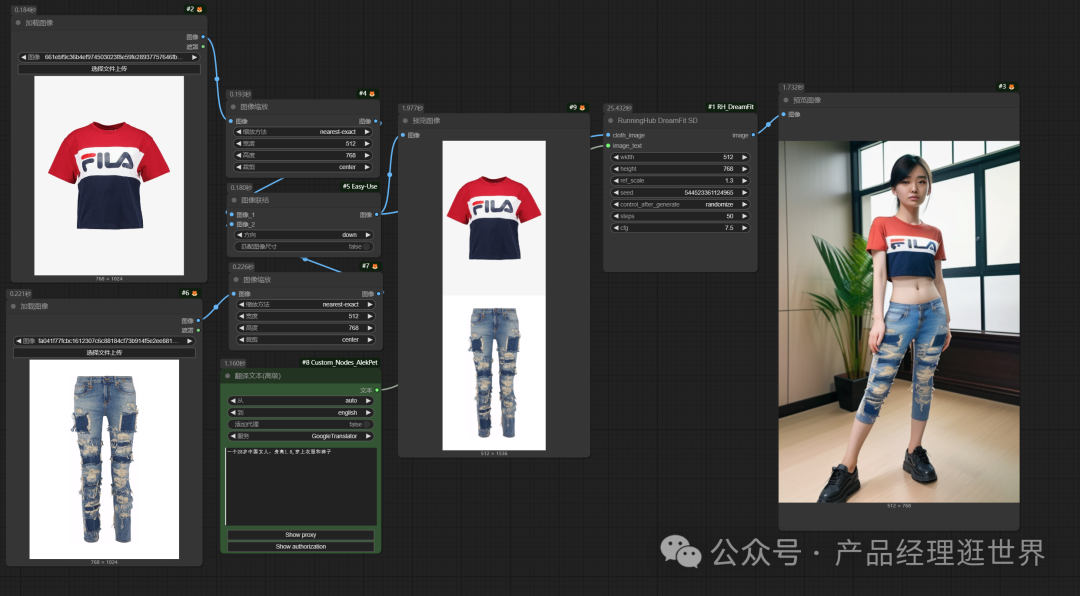Click the steps 50 value field
The height and width of the screenshot is (596, 1080).
pyautogui.click(x=680, y=216)
